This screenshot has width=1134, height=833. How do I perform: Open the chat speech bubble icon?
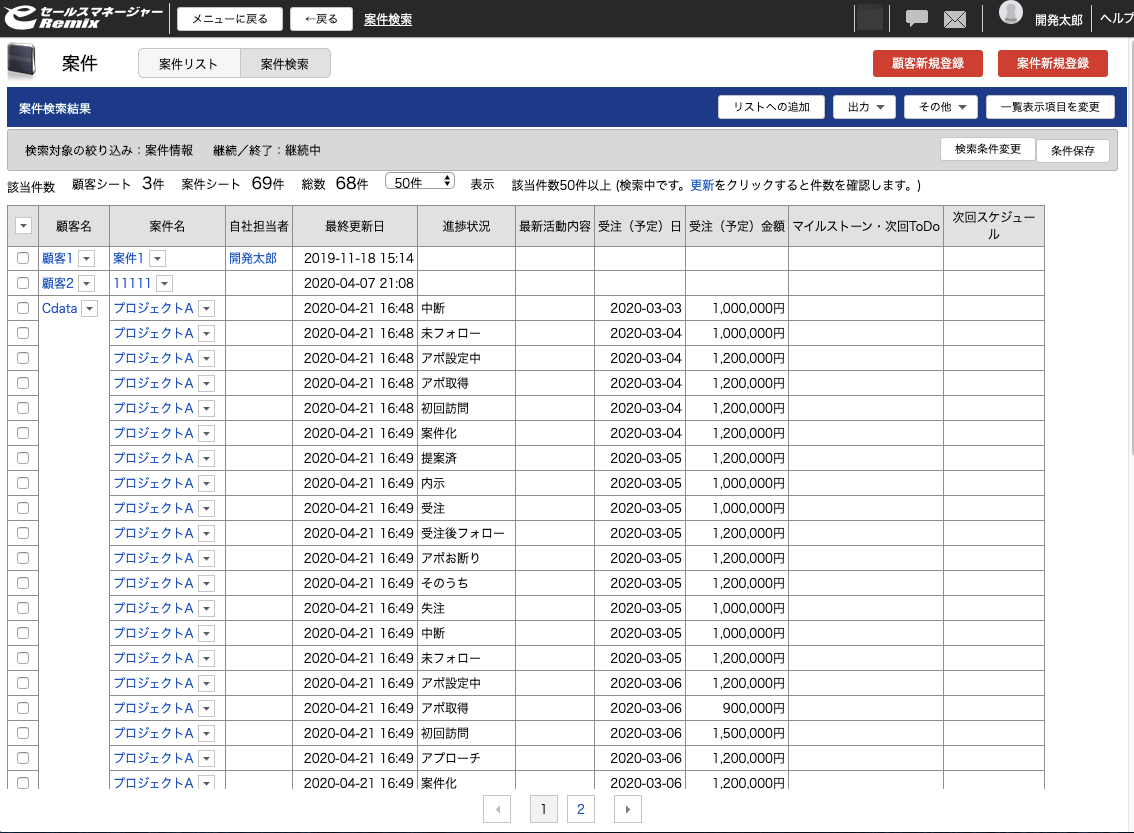pyautogui.click(x=916, y=19)
